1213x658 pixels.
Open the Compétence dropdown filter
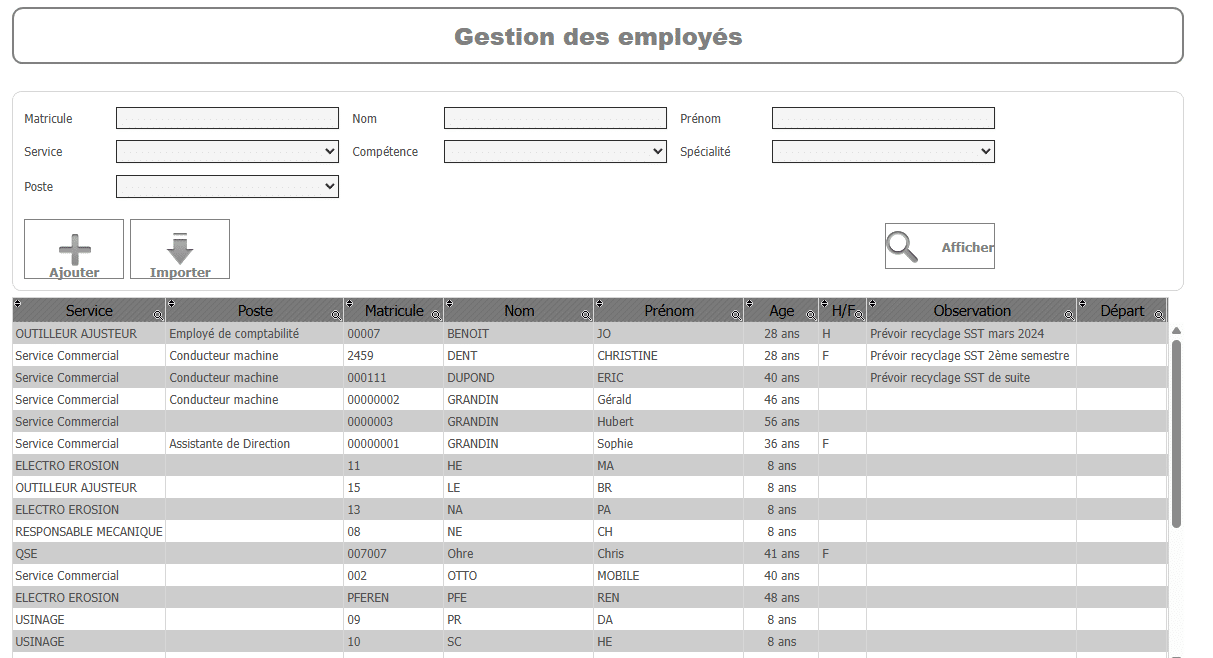point(555,152)
